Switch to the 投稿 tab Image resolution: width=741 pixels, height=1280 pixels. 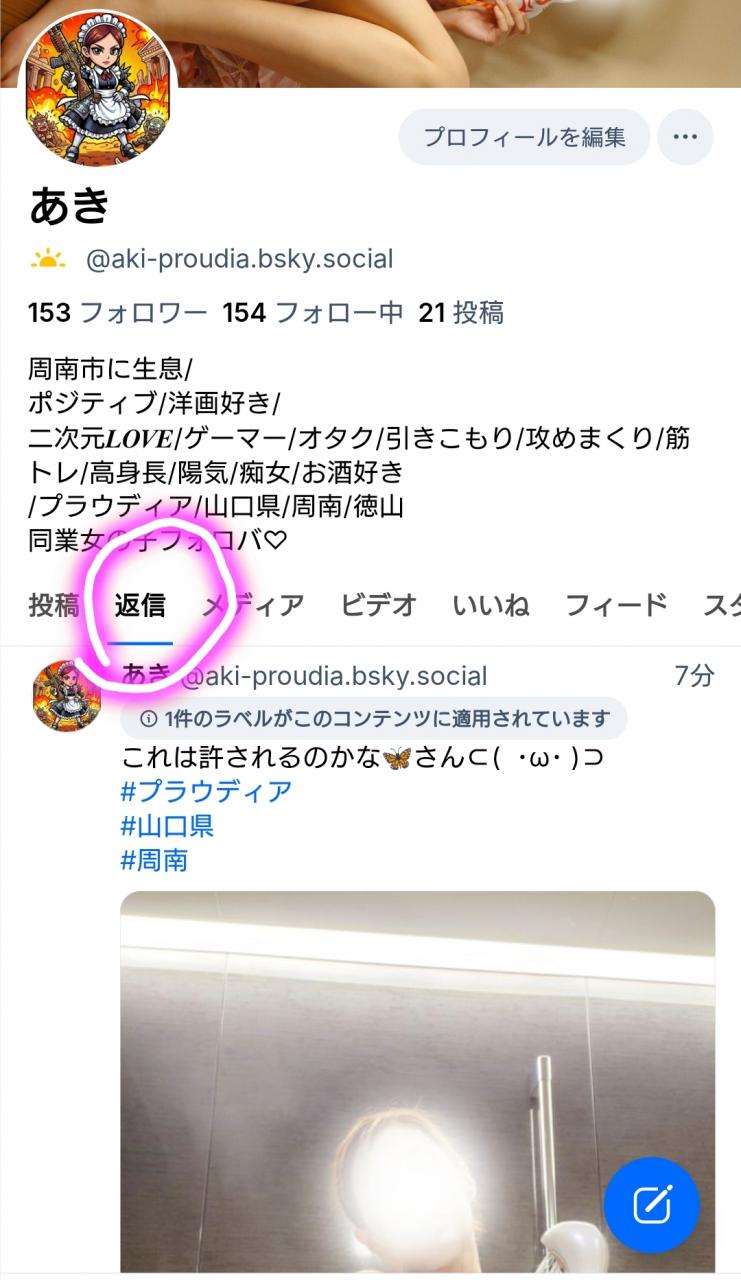tap(54, 605)
